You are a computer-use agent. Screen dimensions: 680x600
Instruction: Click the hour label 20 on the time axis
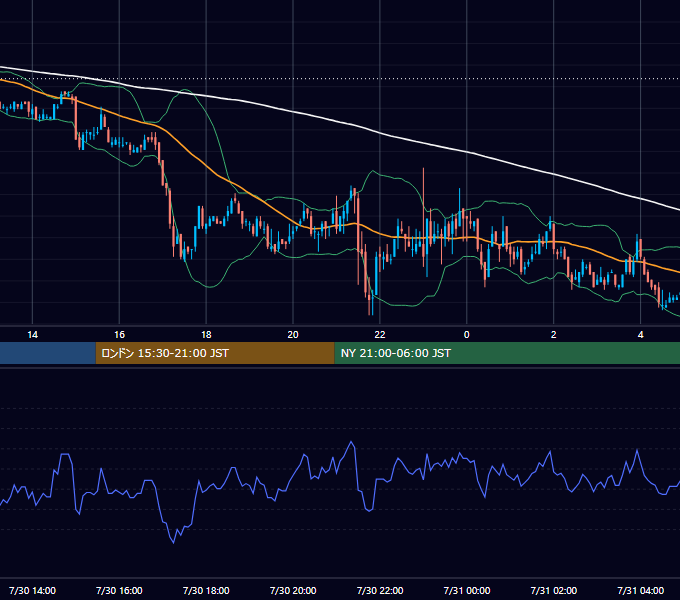click(x=293, y=335)
